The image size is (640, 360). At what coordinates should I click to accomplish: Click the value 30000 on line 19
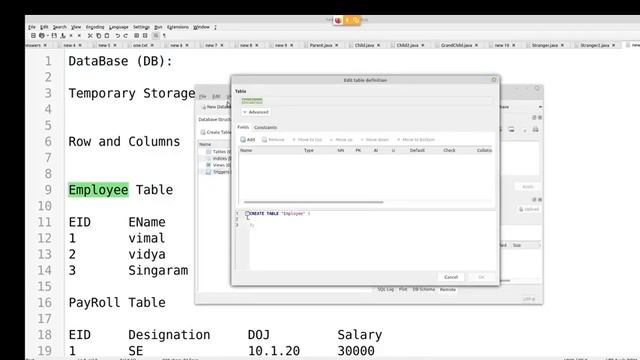point(356,351)
